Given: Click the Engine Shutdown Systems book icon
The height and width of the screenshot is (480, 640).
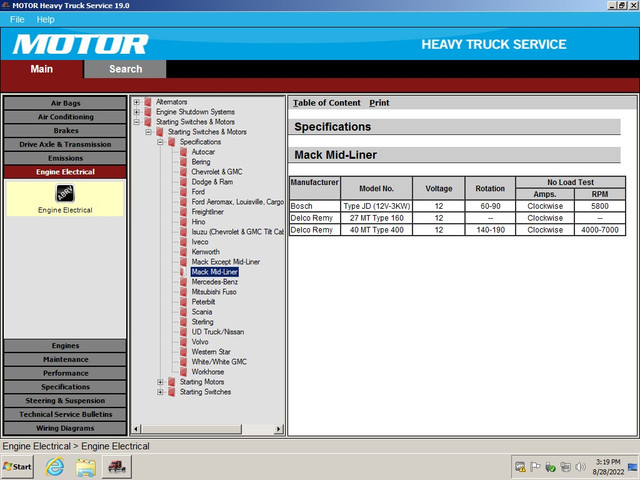Looking at the screenshot, I should (148, 112).
